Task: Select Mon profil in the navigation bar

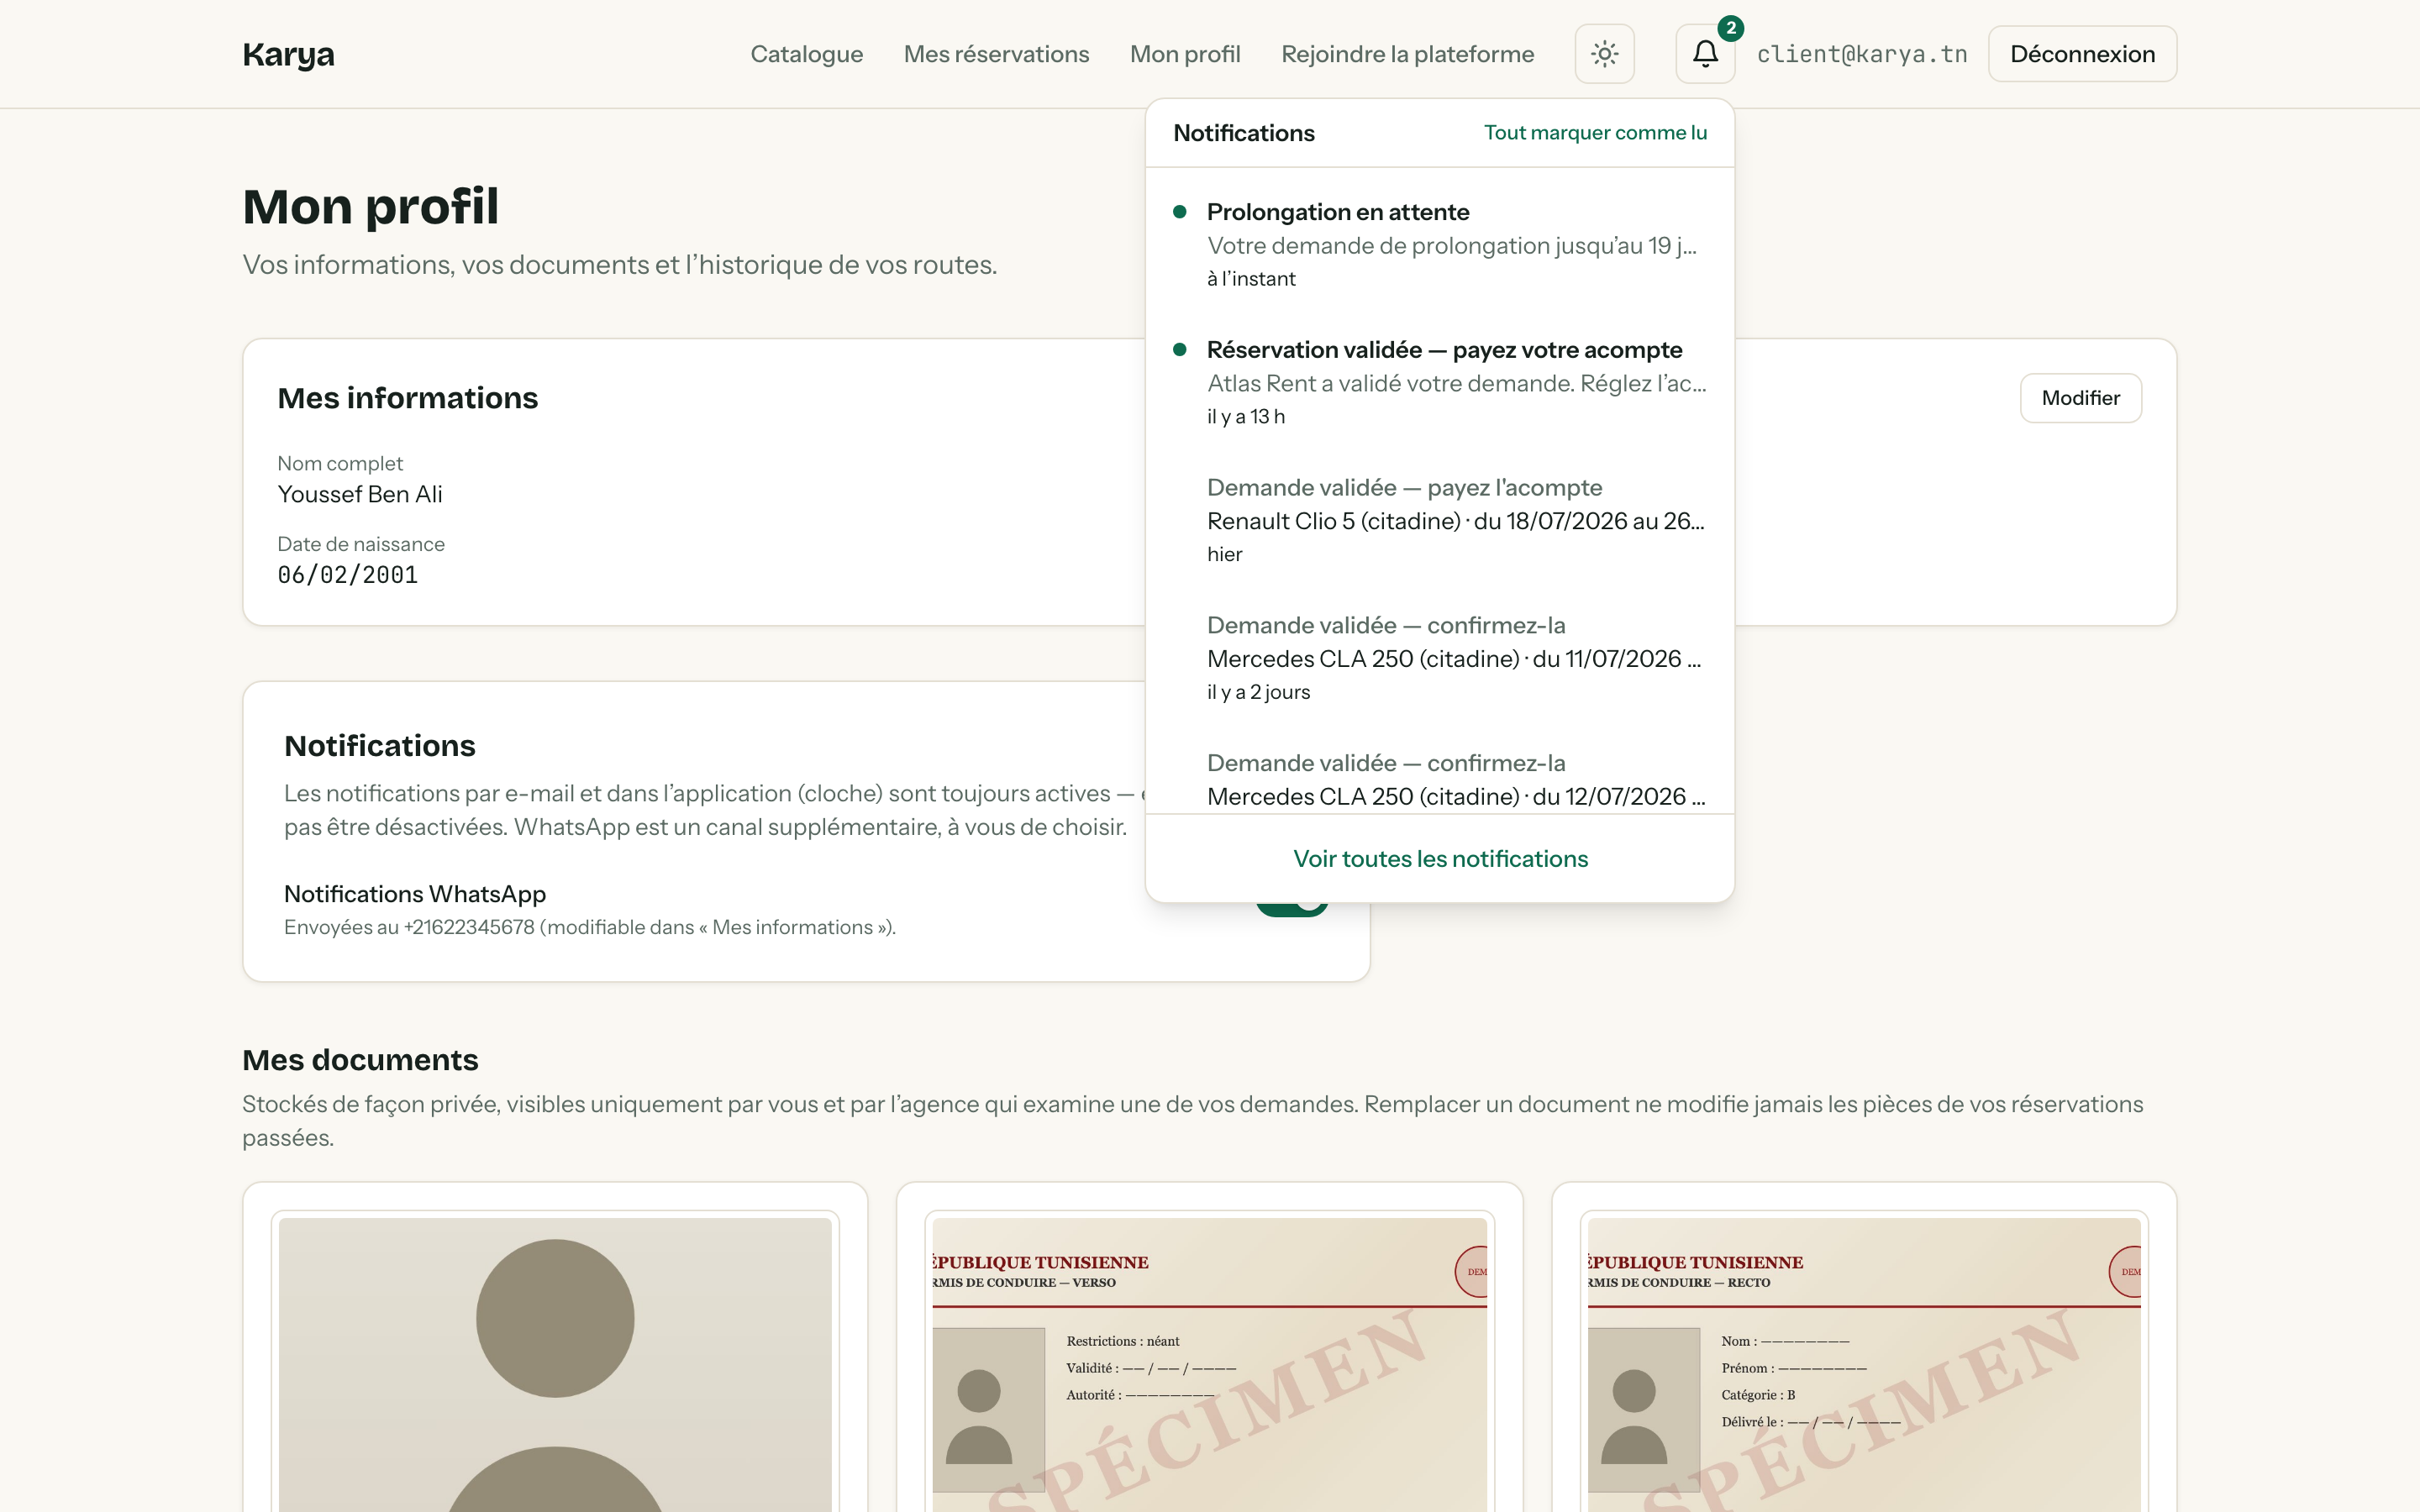Action: [1185, 54]
